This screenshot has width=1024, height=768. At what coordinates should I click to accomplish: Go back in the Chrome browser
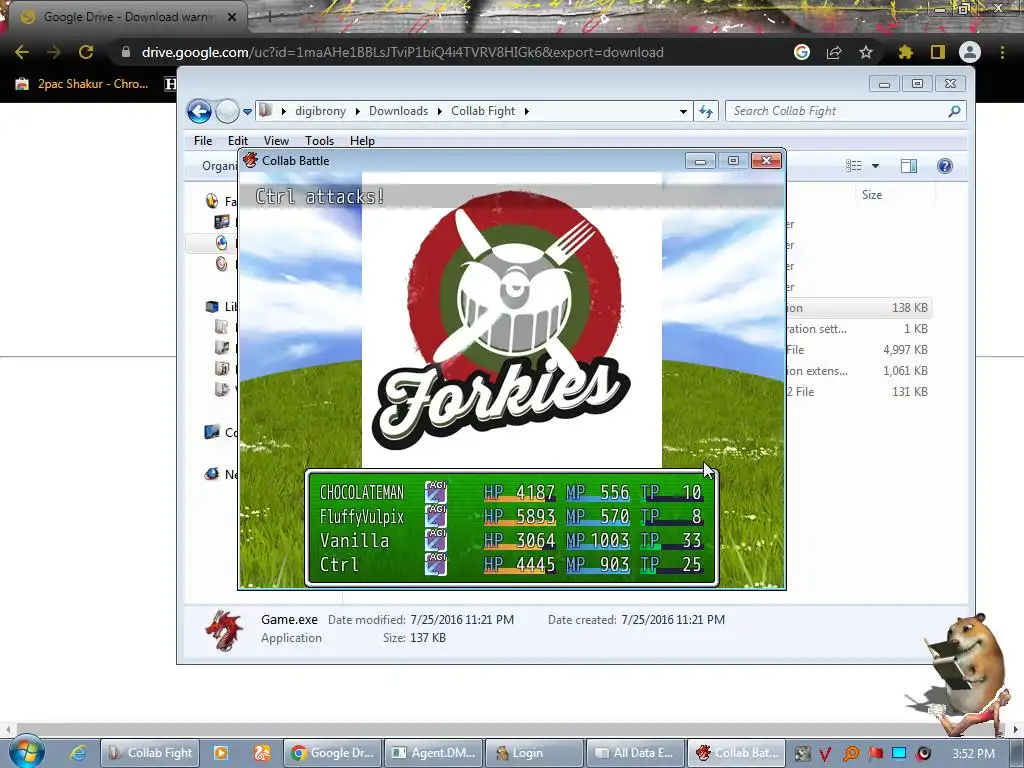(22, 52)
